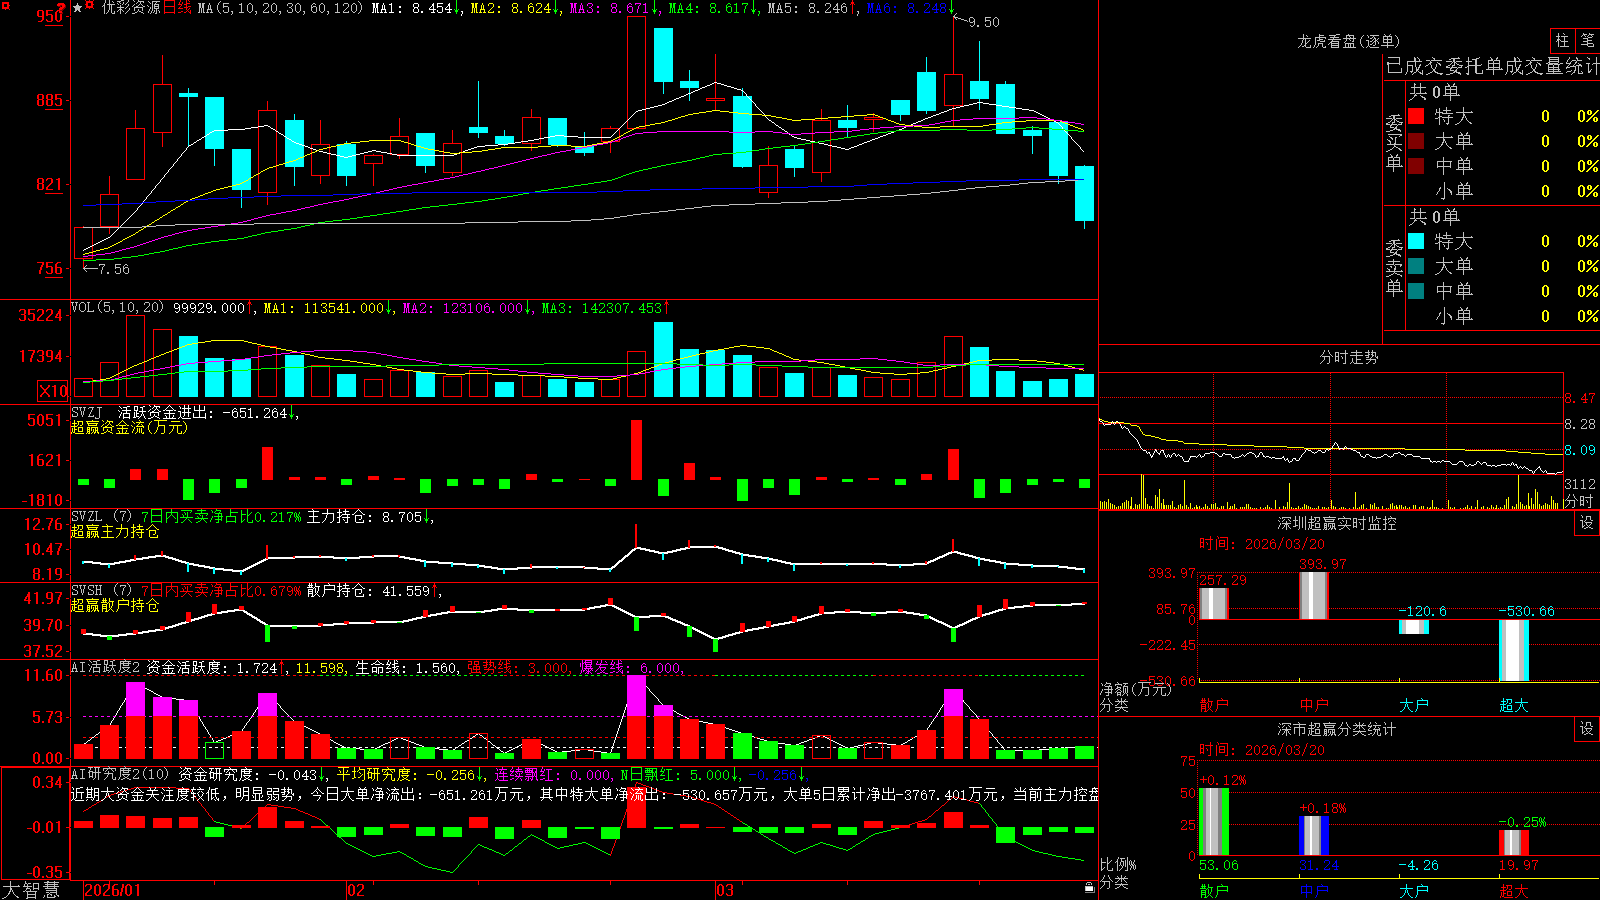This screenshot has width=1600, height=900.
Task: Click the red gear icon before 优彩资源
Action: (x=91, y=7)
